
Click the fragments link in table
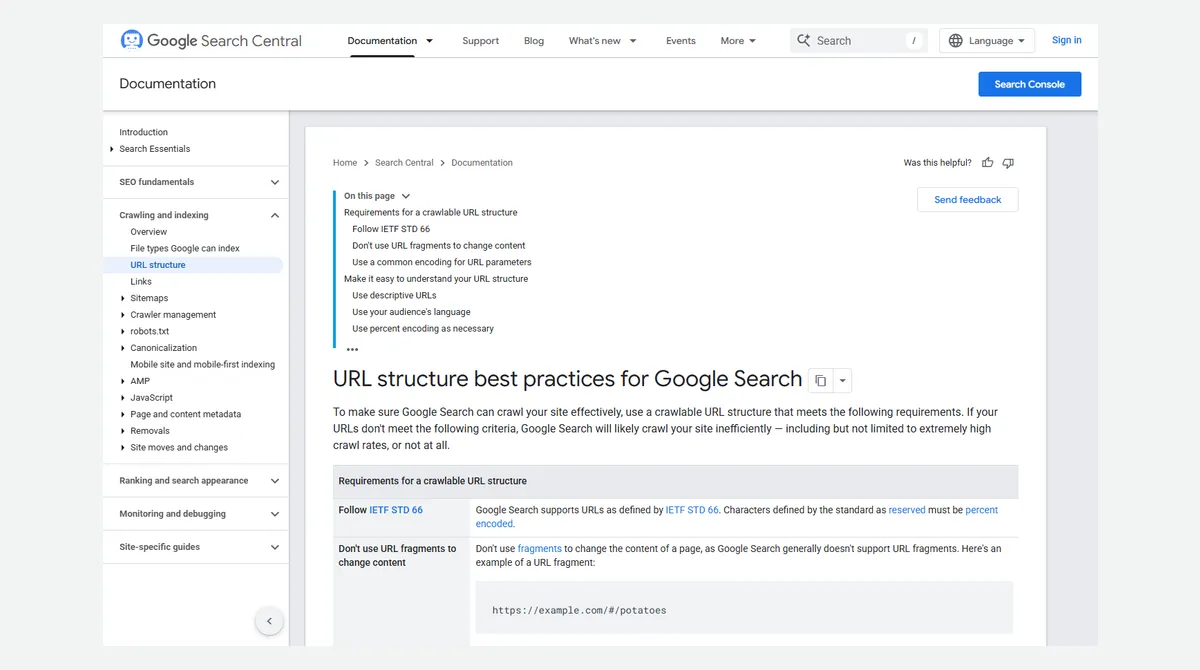(539, 549)
